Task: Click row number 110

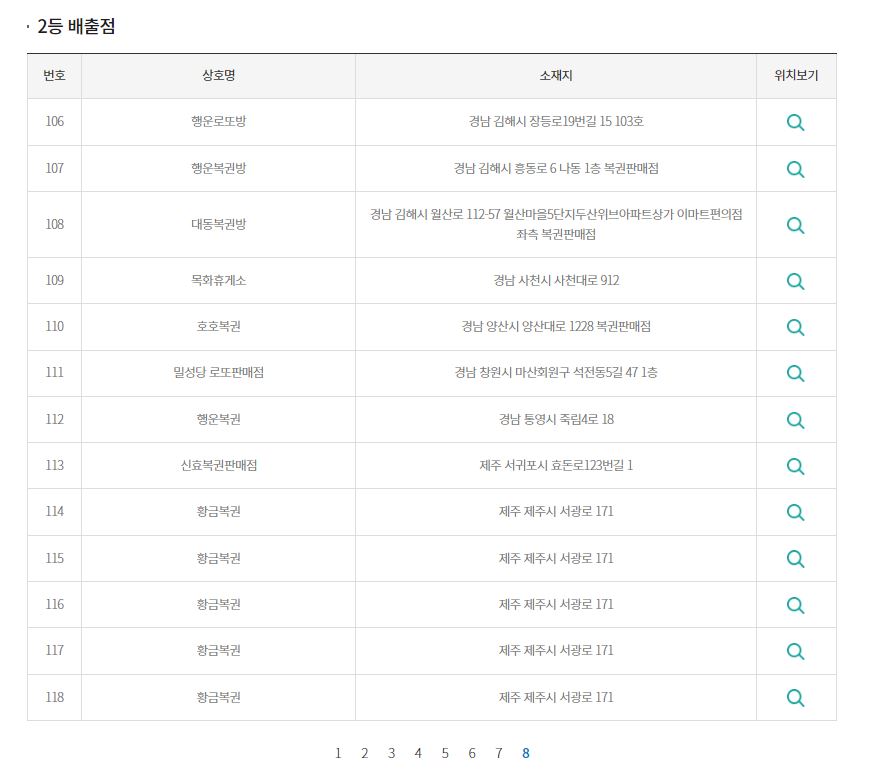Action: 55,326
